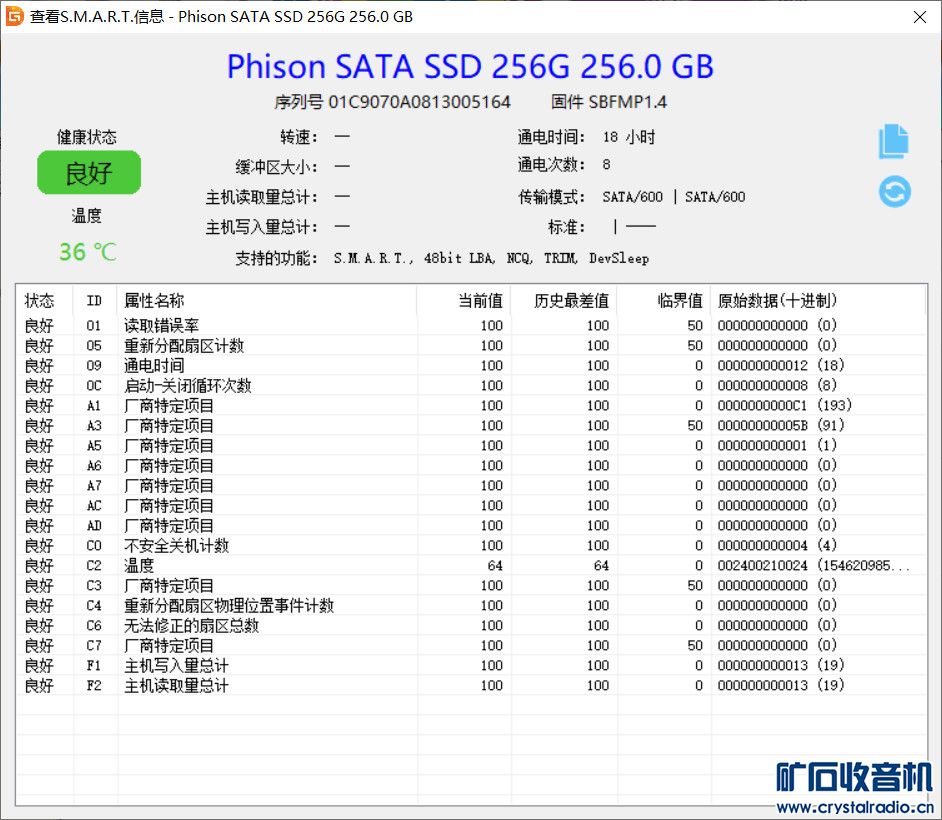
Task: Click the 当前值 column header
Action: click(x=464, y=300)
